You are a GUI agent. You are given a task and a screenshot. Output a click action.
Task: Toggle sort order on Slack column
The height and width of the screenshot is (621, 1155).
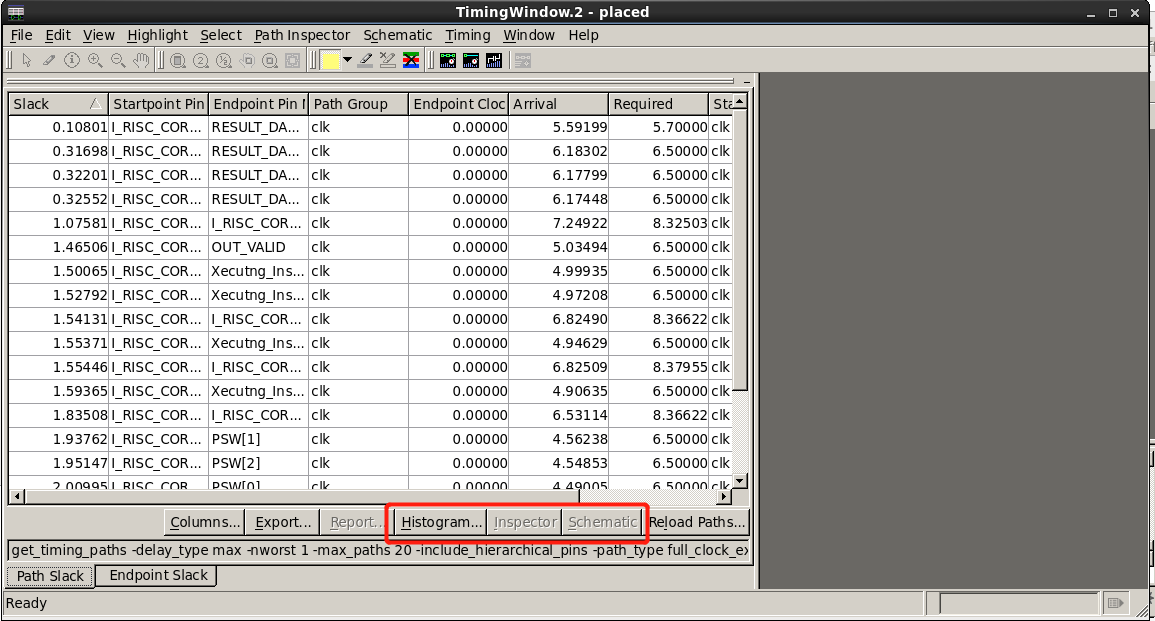pyautogui.click(x=58, y=104)
